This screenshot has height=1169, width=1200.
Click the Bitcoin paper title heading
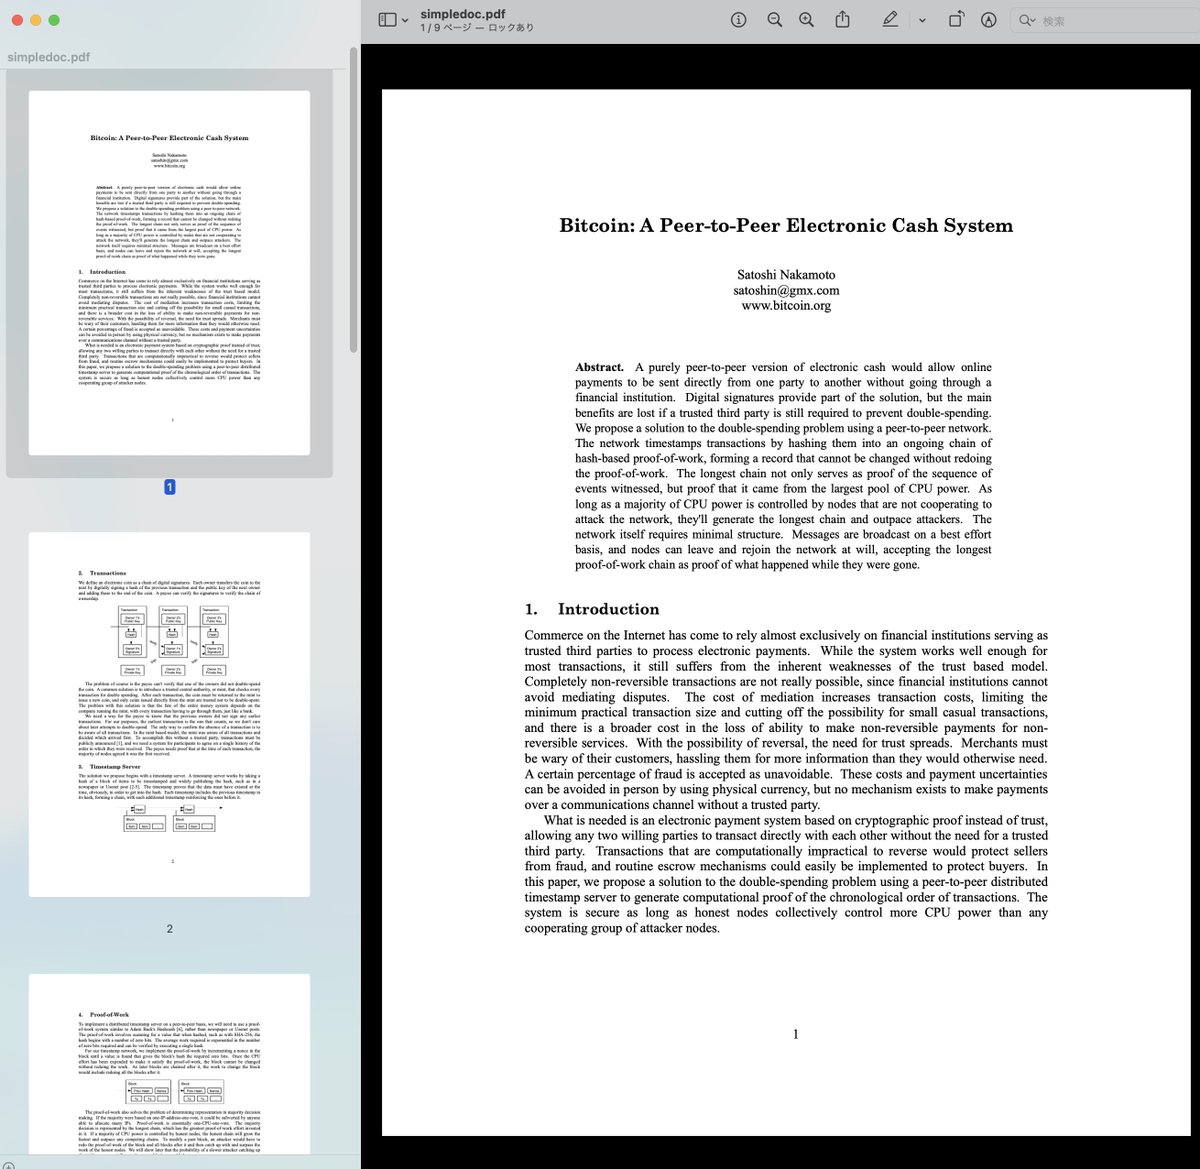tap(786, 226)
